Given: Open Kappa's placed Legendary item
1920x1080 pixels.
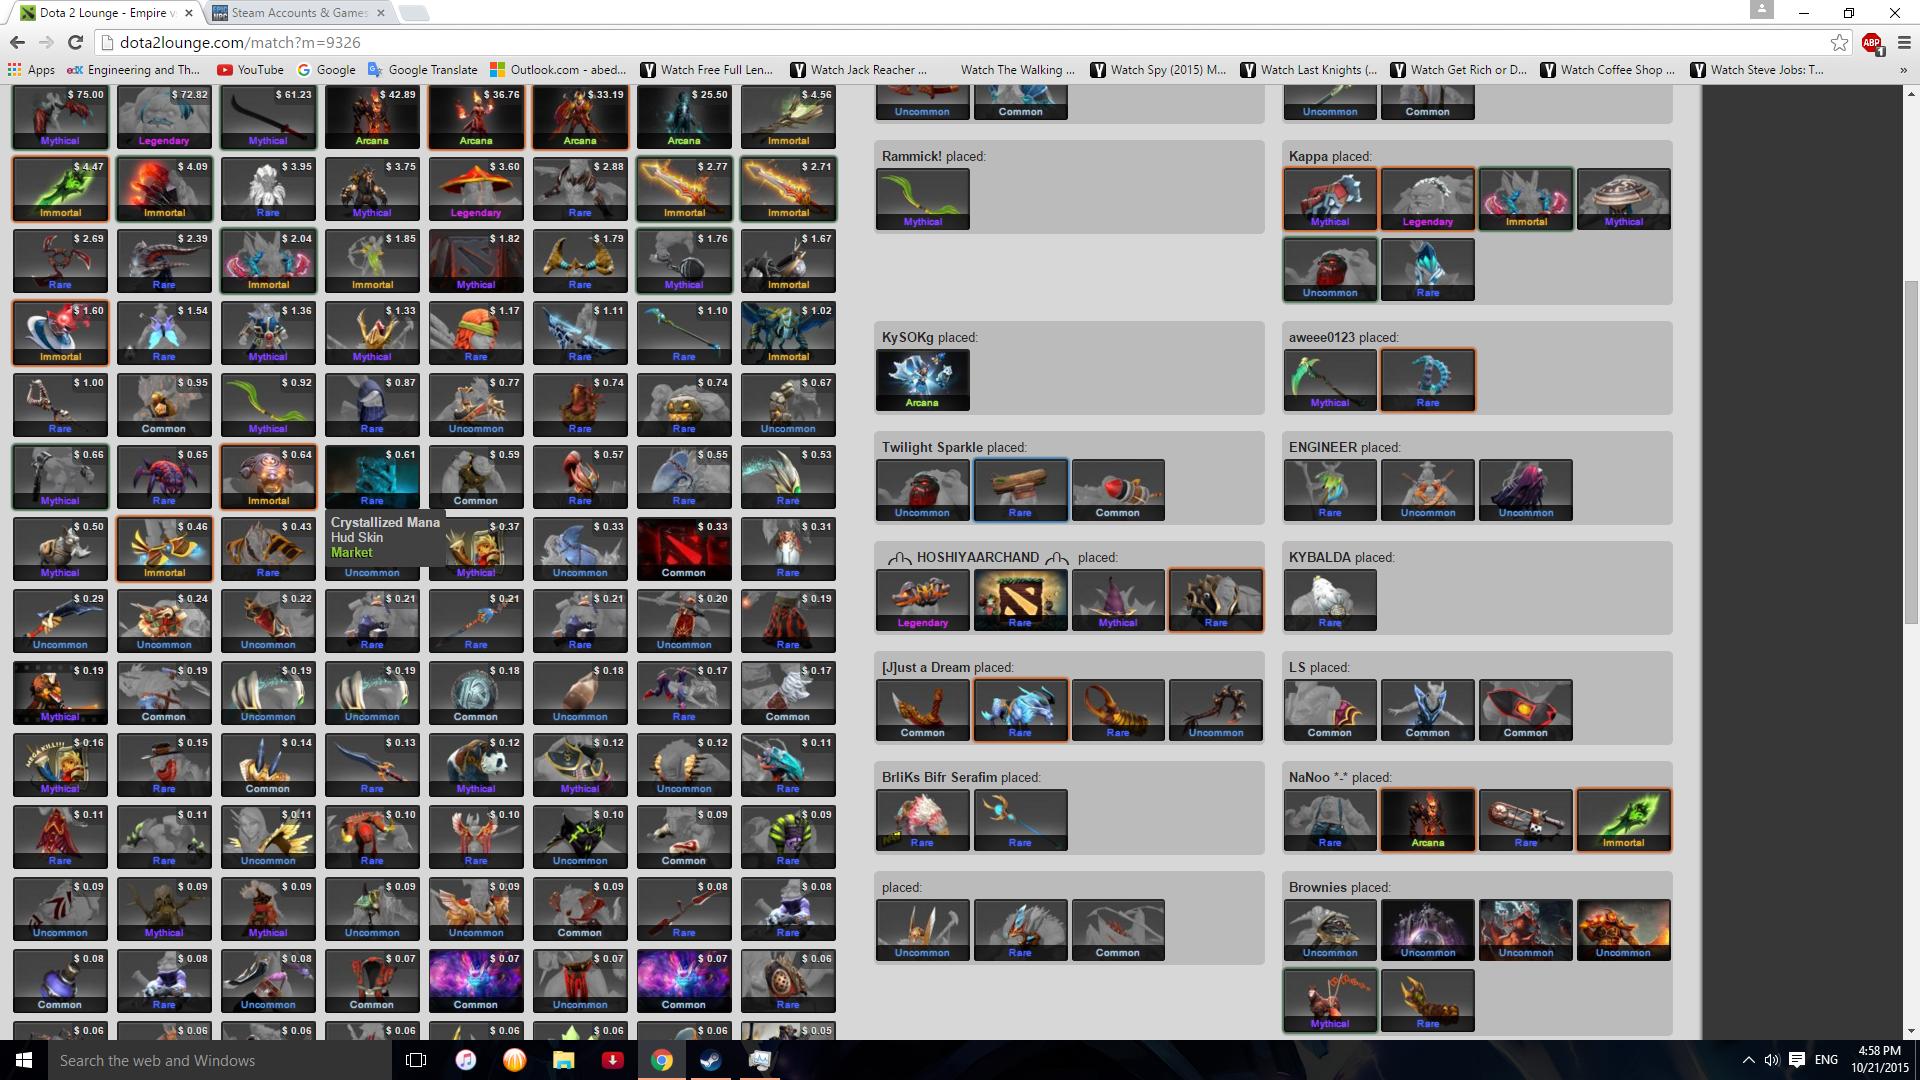Looking at the screenshot, I should coord(1427,199).
